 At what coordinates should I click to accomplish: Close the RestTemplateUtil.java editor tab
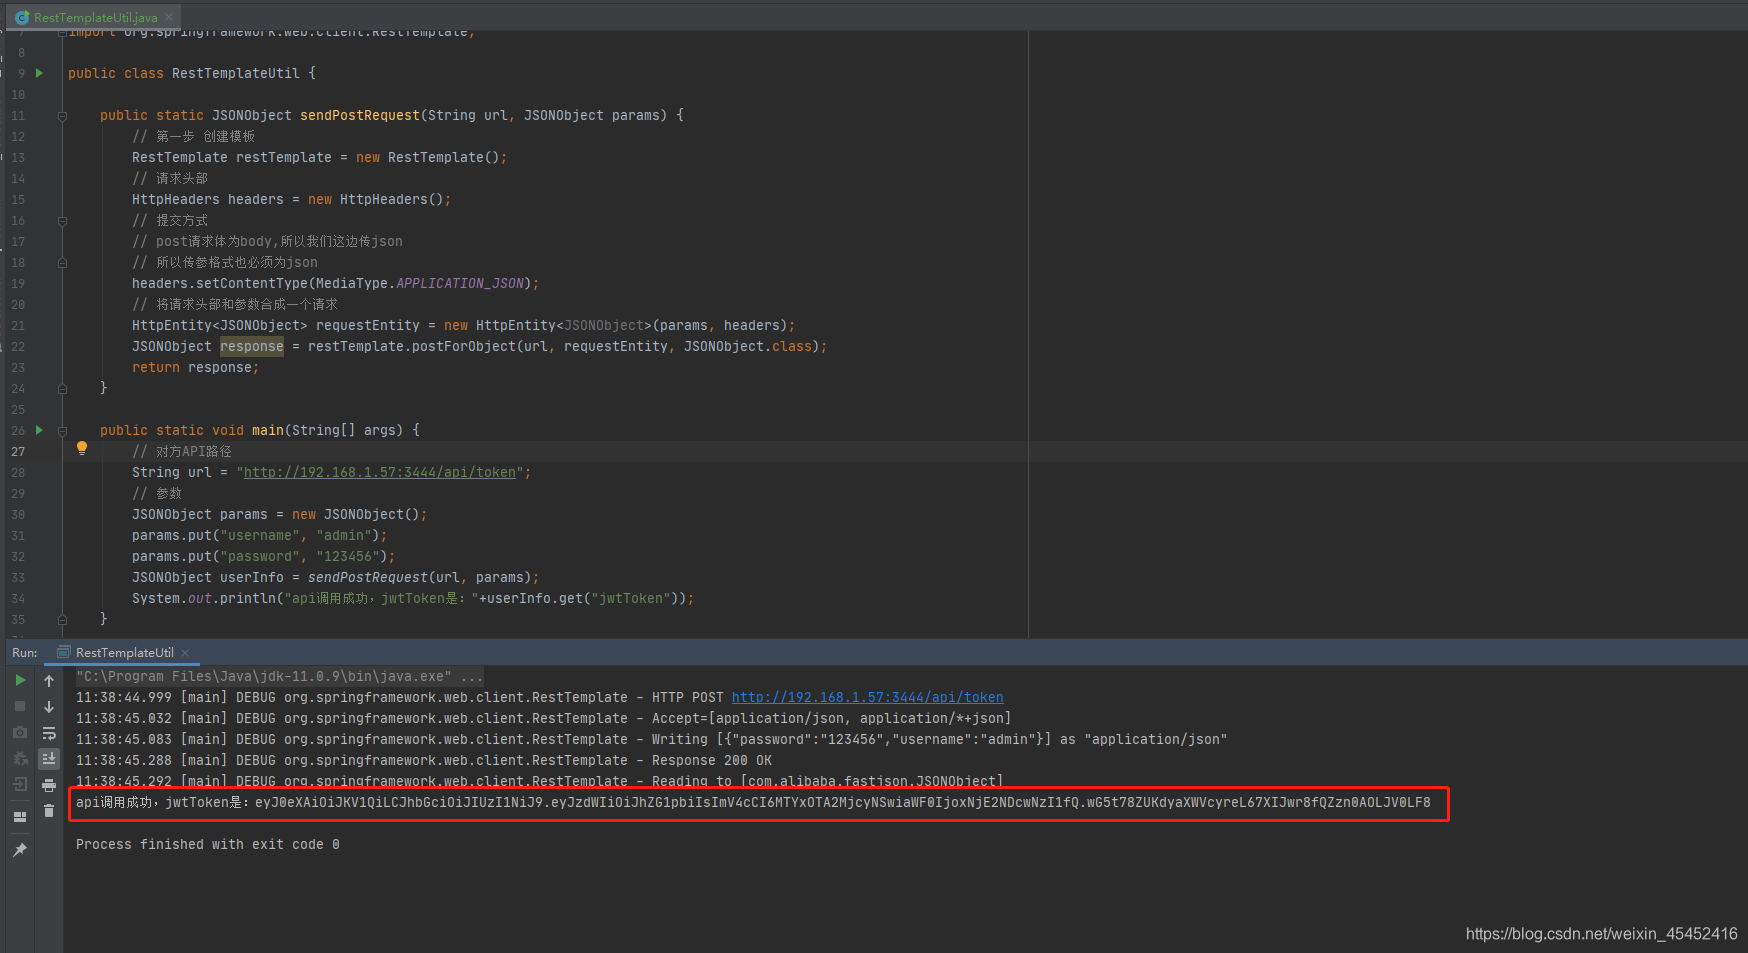click(170, 17)
